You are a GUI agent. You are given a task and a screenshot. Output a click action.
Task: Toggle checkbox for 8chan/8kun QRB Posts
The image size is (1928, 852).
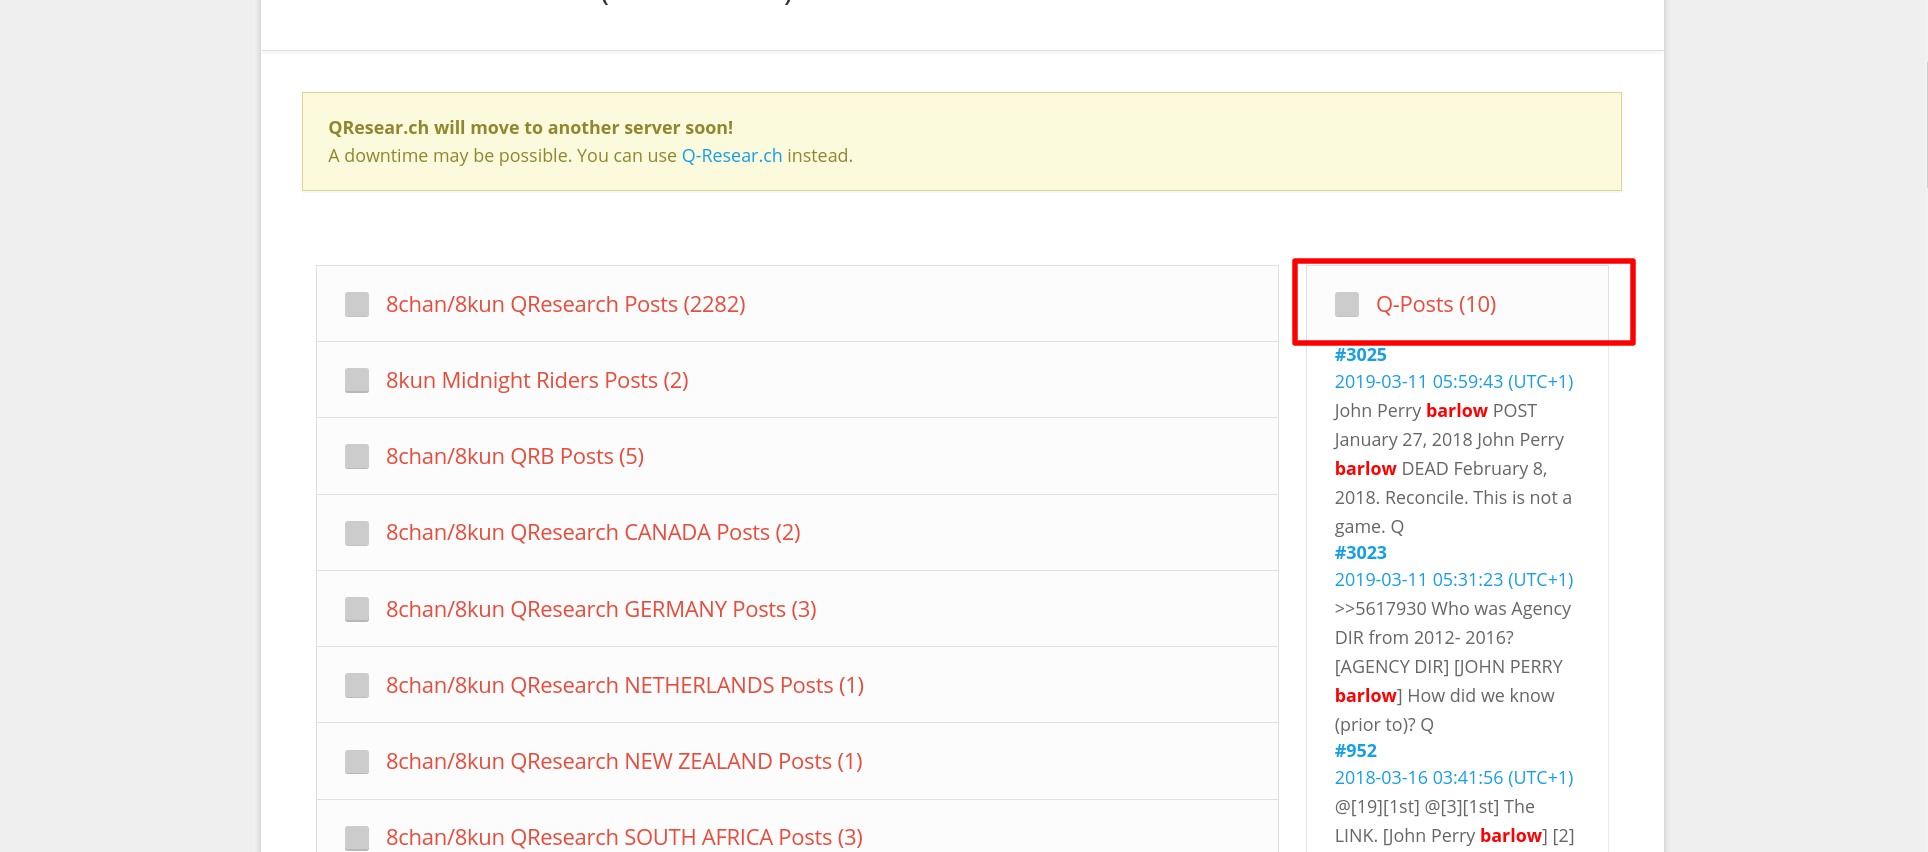(357, 456)
